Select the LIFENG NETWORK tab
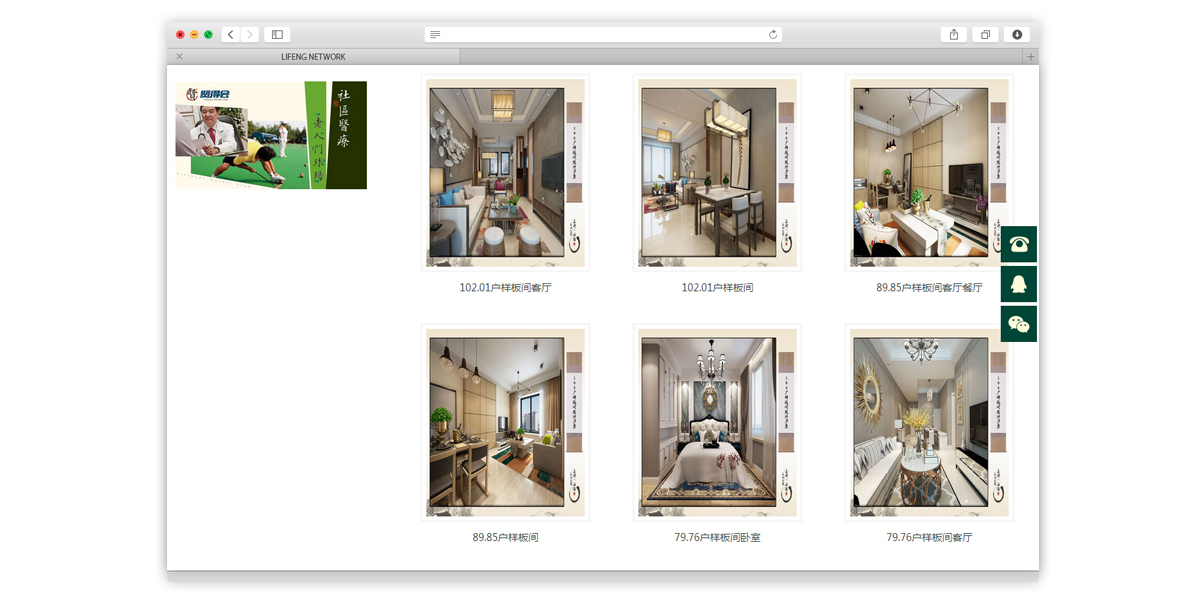Image resolution: width=1190 pixels, height=609 pixels. coord(313,57)
